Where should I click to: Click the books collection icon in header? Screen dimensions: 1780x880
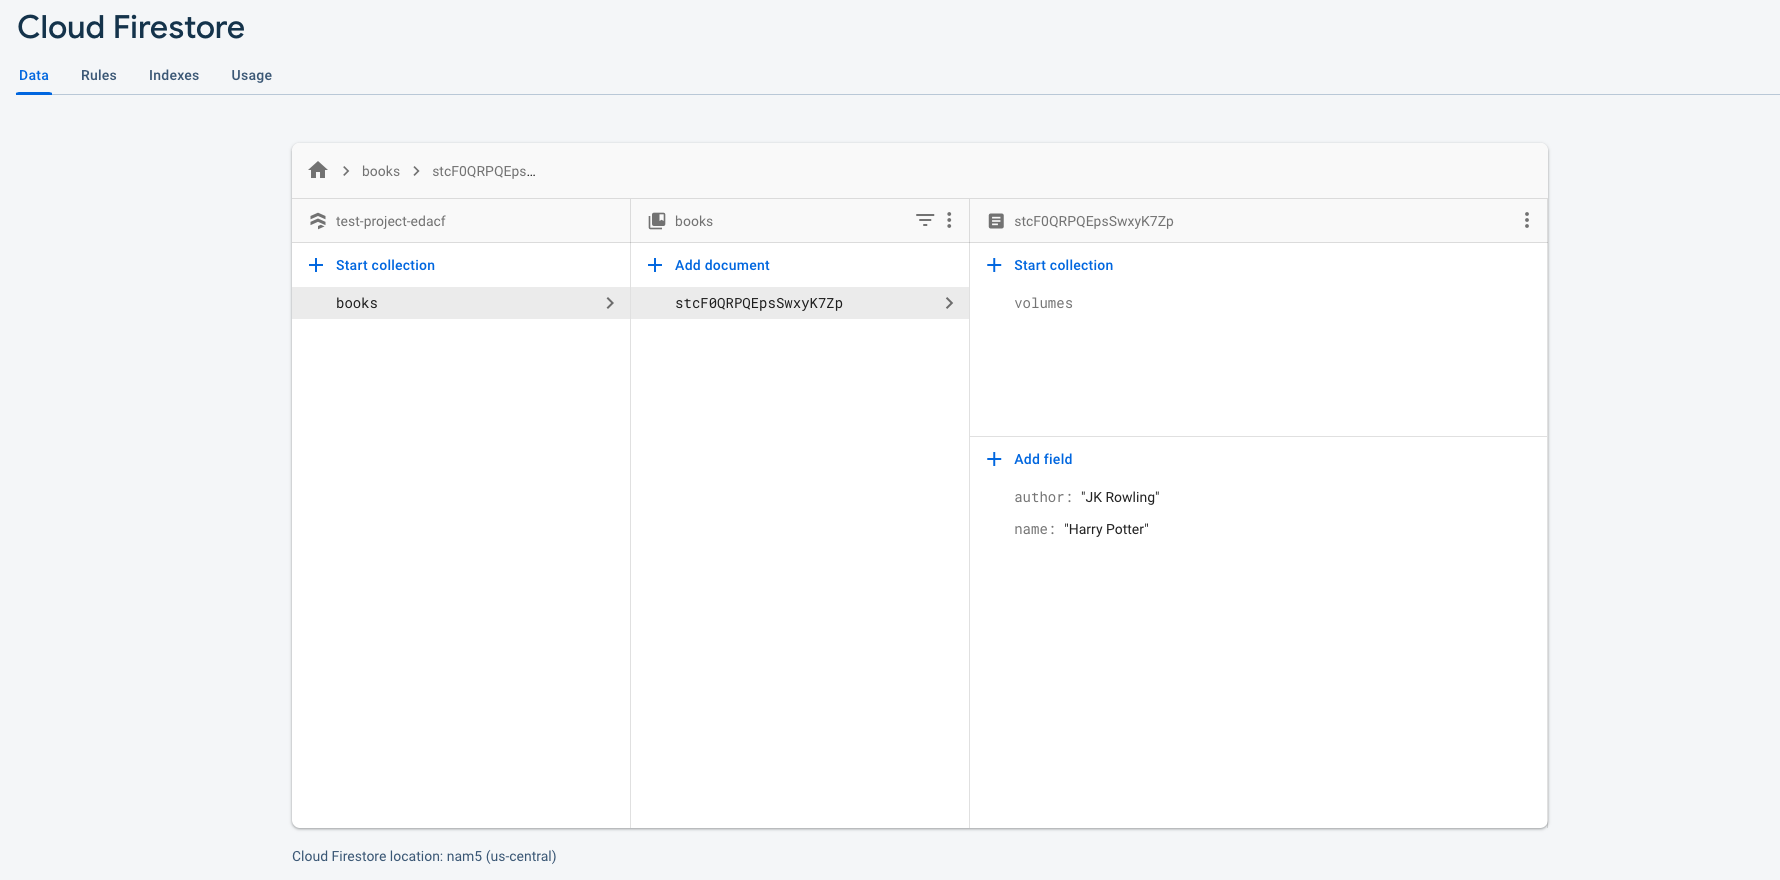click(x=657, y=221)
